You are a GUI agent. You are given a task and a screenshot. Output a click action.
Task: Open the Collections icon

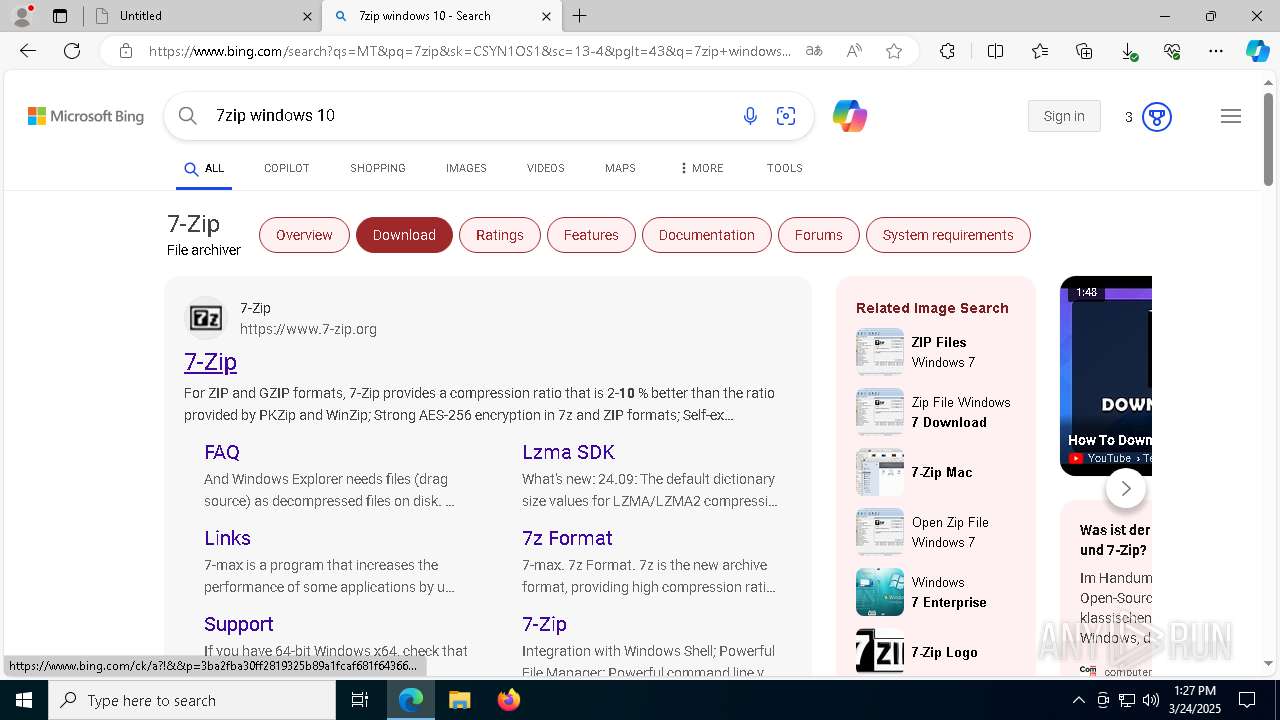point(1084,51)
